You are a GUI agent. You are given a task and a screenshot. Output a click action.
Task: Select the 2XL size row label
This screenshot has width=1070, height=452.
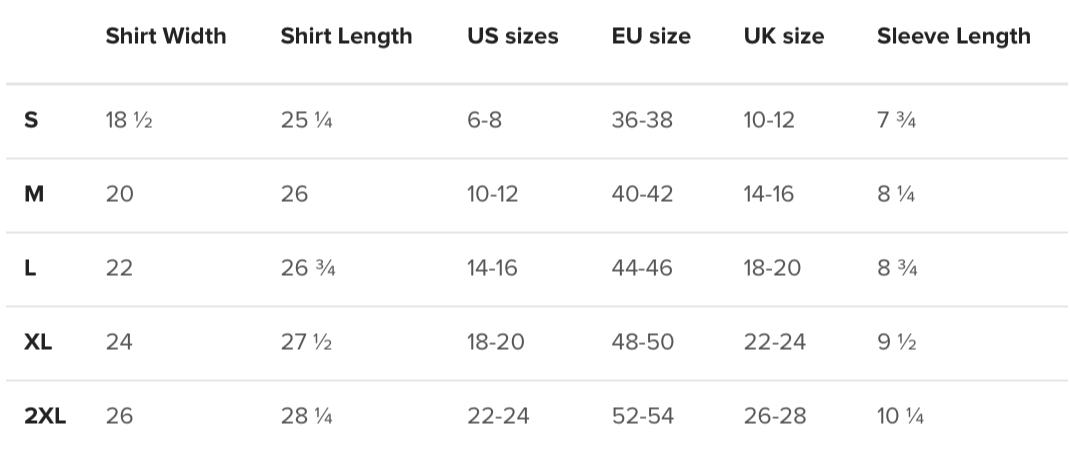pos(45,416)
